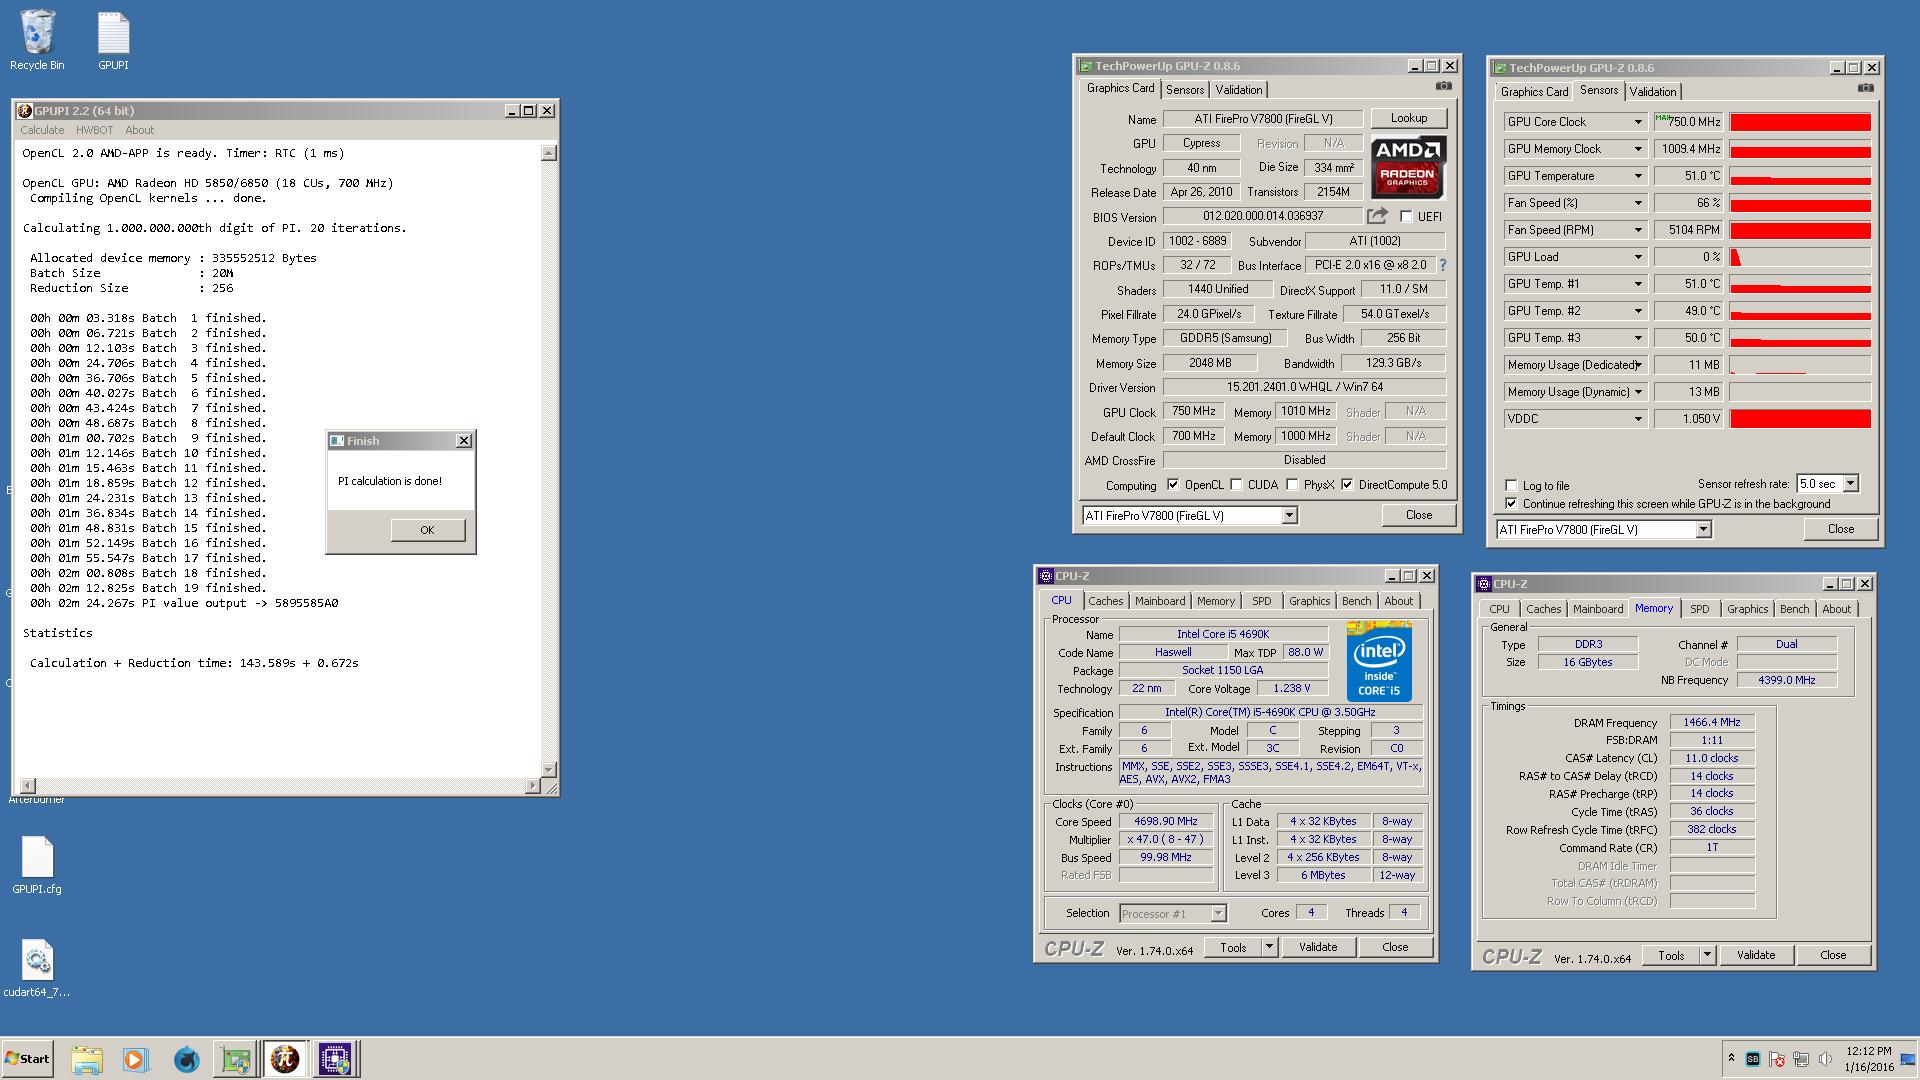The height and width of the screenshot is (1080, 1920).
Task: Toggle the OpenCL computing checkbox
Action: pyautogui.click(x=1173, y=484)
